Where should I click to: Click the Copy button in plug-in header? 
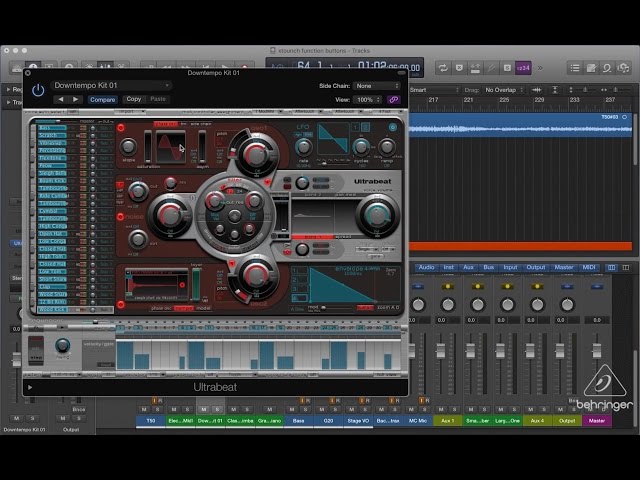133,99
